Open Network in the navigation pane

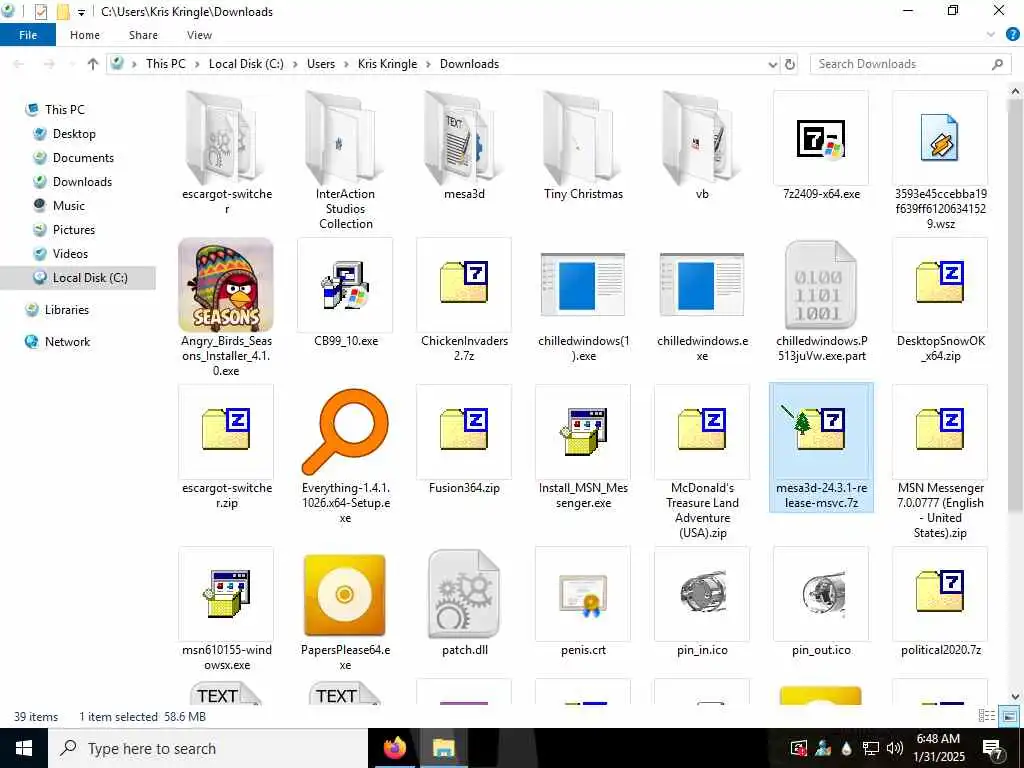click(67, 342)
